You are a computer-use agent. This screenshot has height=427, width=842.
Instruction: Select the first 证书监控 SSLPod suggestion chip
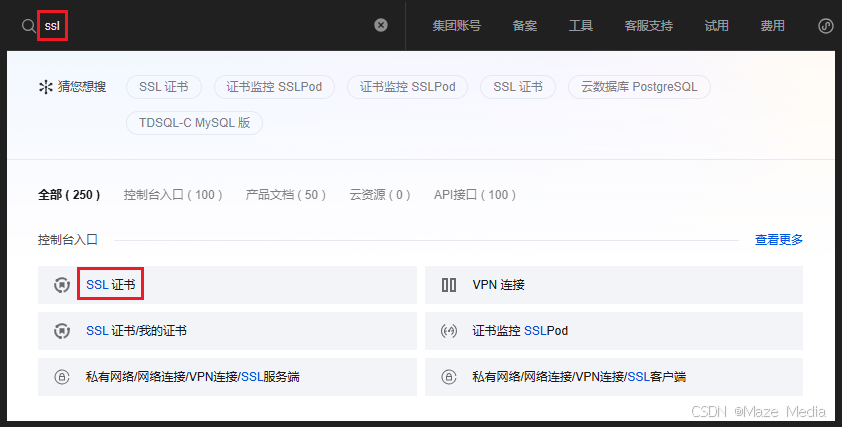[x=274, y=87]
